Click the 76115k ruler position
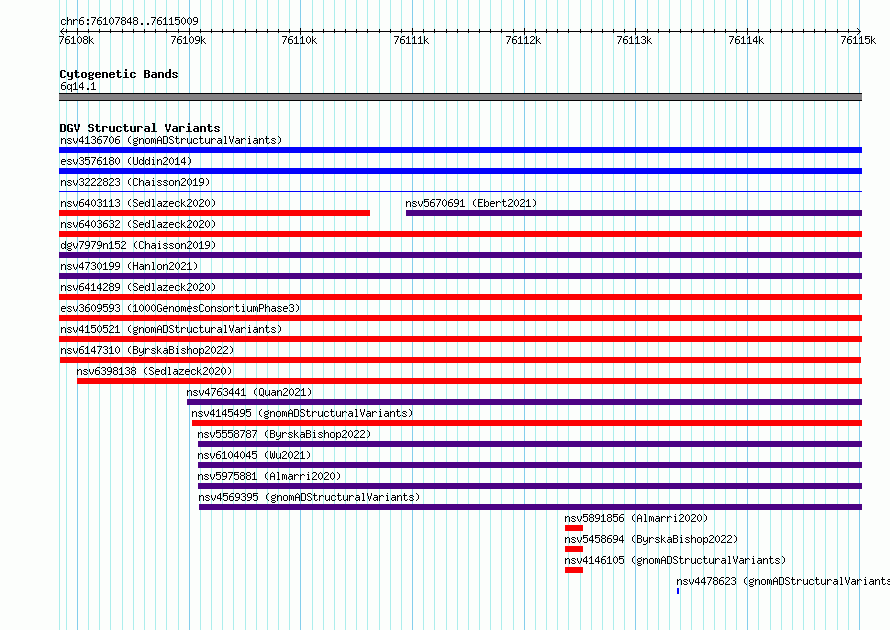 (858, 40)
